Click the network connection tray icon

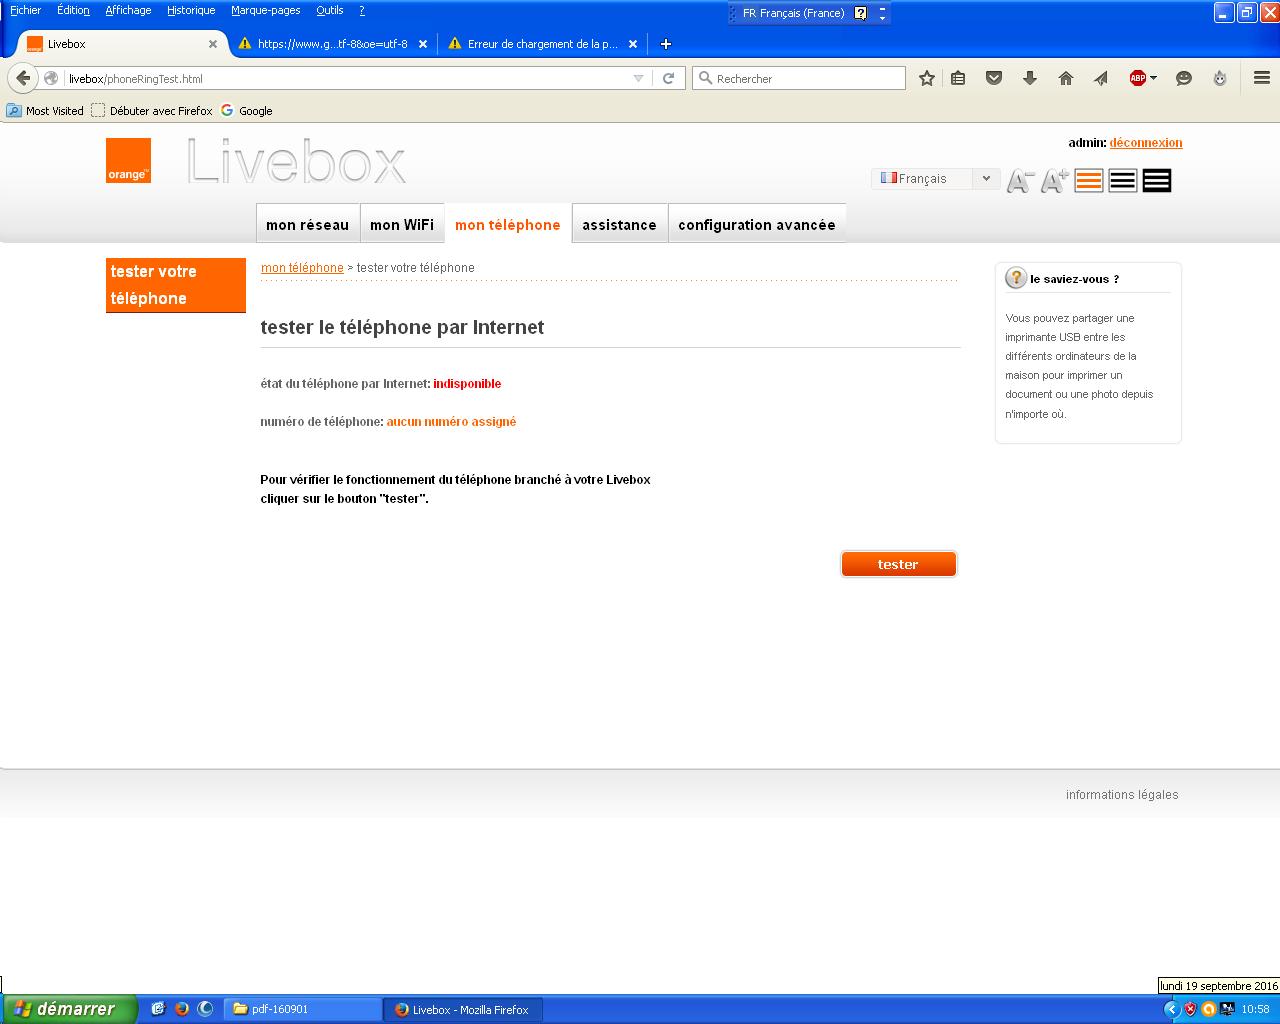1226,1009
